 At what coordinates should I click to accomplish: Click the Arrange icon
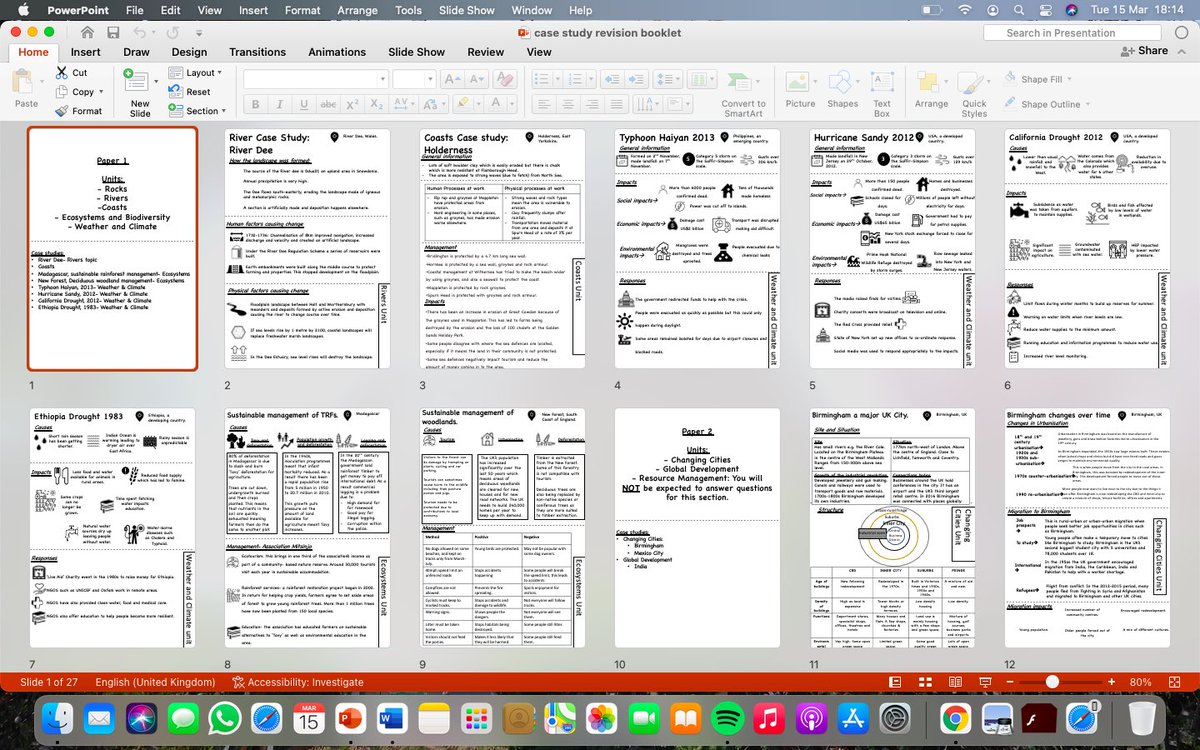930,81
